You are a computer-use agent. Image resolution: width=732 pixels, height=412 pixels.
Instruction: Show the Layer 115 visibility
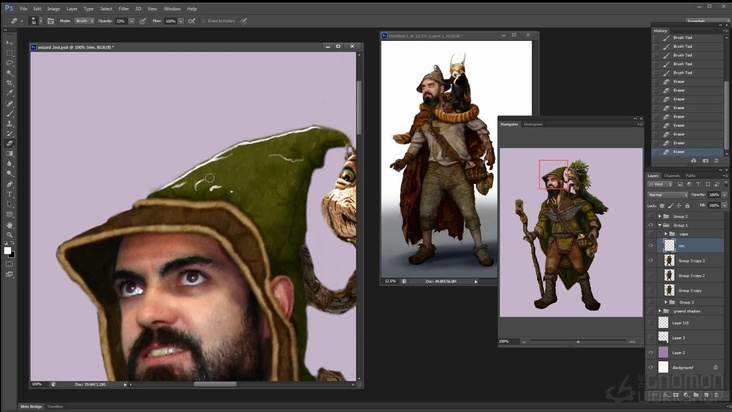pyautogui.click(x=651, y=323)
